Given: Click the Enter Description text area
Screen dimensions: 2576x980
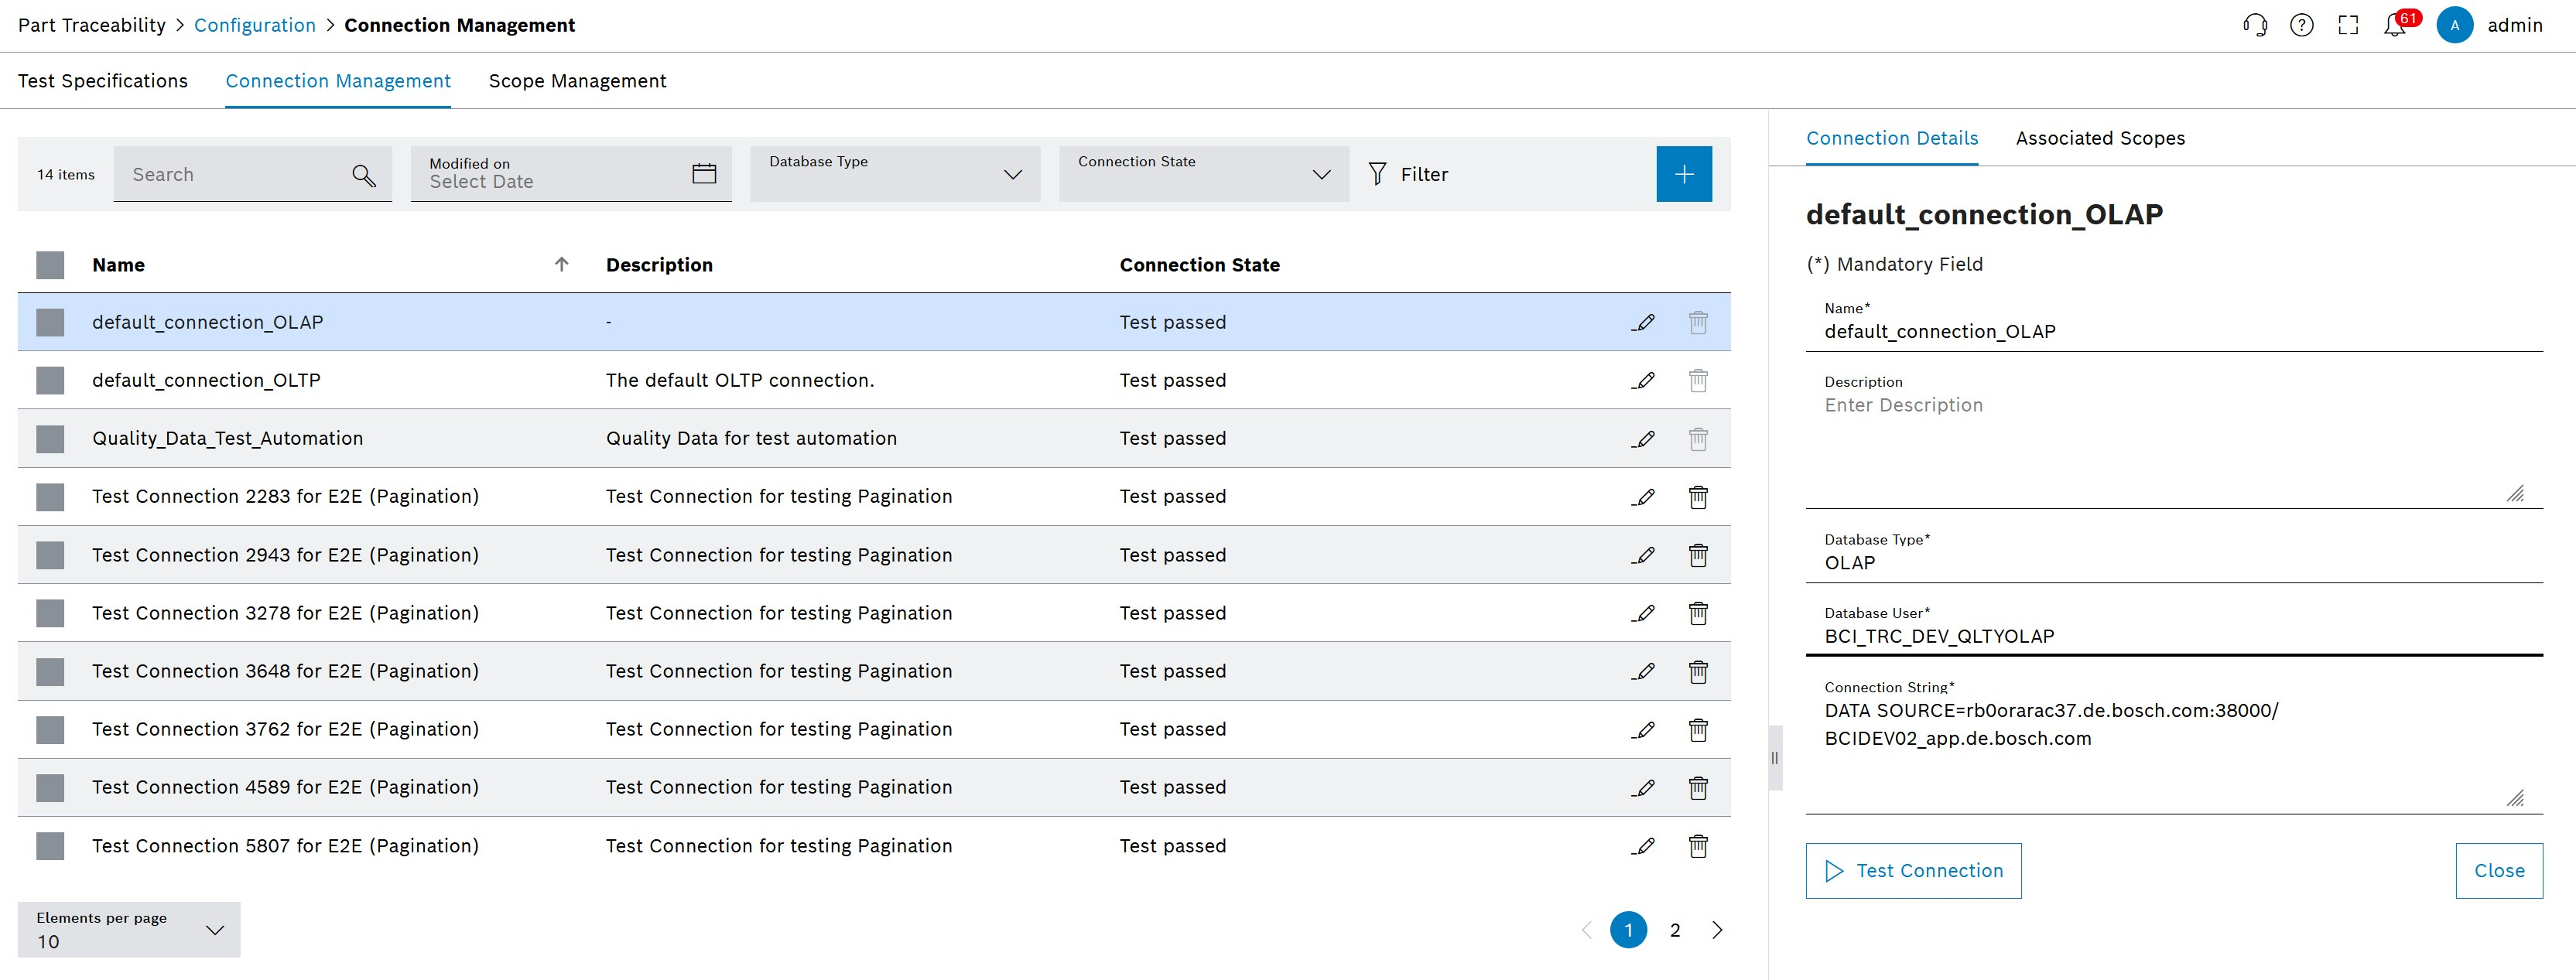Looking at the screenshot, I should click(x=2174, y=441).
